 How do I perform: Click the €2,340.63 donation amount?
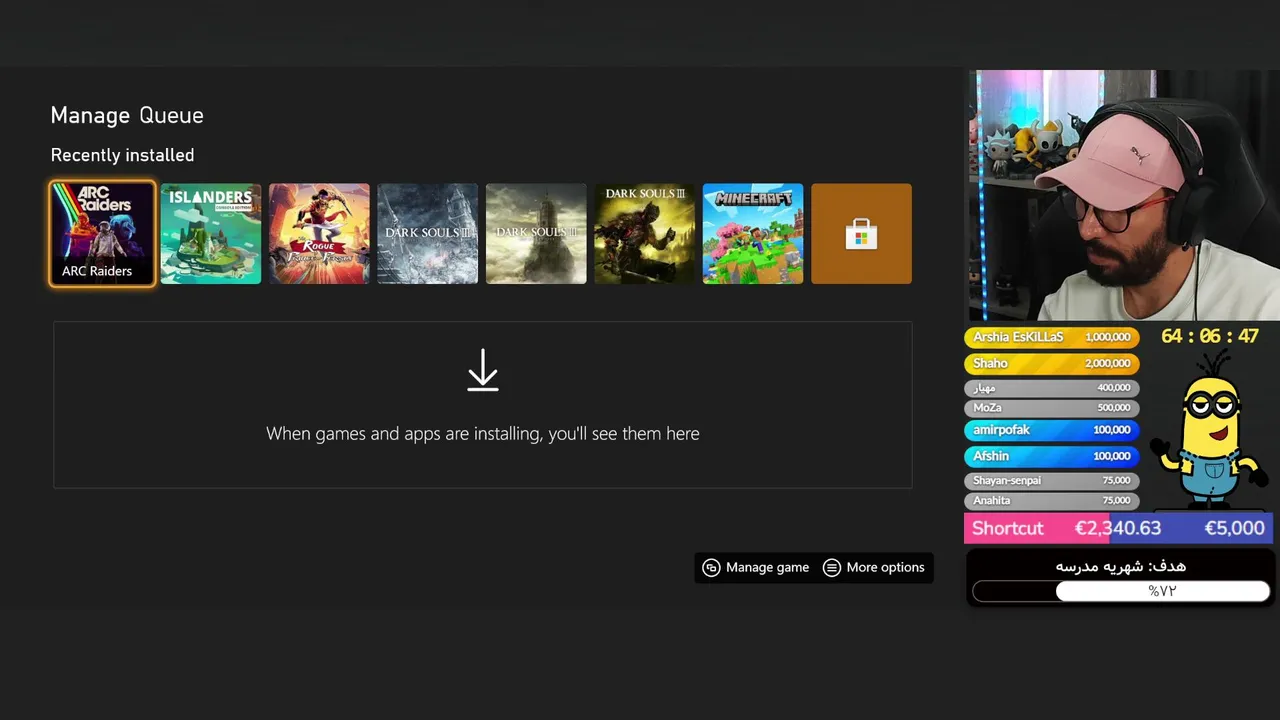[1118, 528]
